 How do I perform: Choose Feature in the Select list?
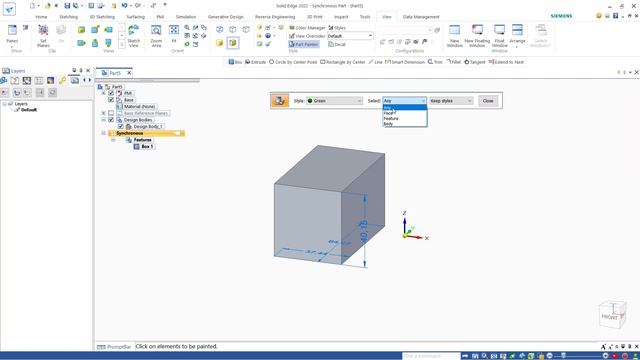click(404, 118)
